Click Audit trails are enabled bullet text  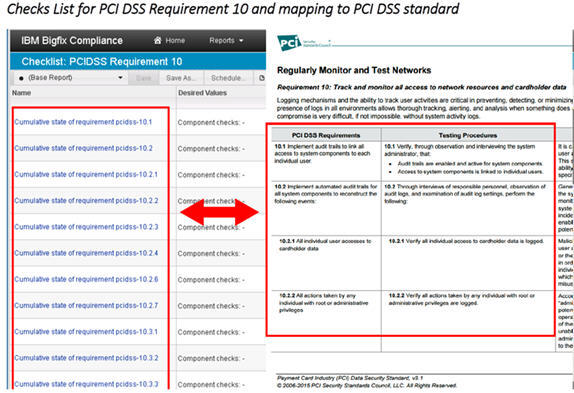pyautogui.click(x=470, y=164)
